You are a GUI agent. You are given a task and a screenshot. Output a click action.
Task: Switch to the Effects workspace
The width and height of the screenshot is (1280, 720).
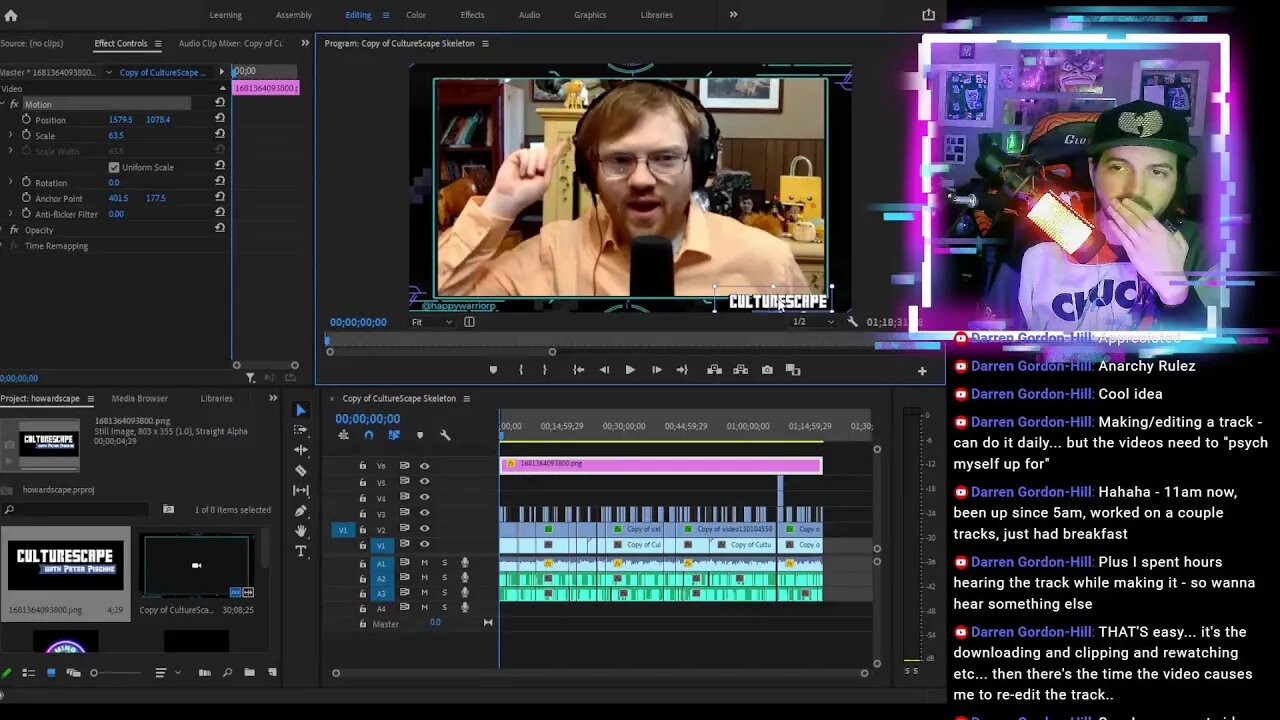click(x=472, y=15)
